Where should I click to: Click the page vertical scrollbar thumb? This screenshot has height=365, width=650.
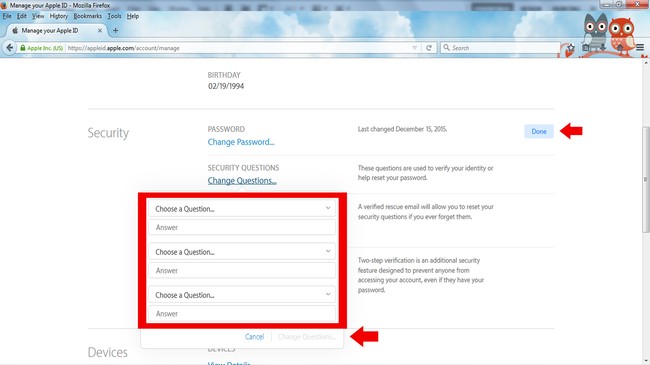coord(646,179)
